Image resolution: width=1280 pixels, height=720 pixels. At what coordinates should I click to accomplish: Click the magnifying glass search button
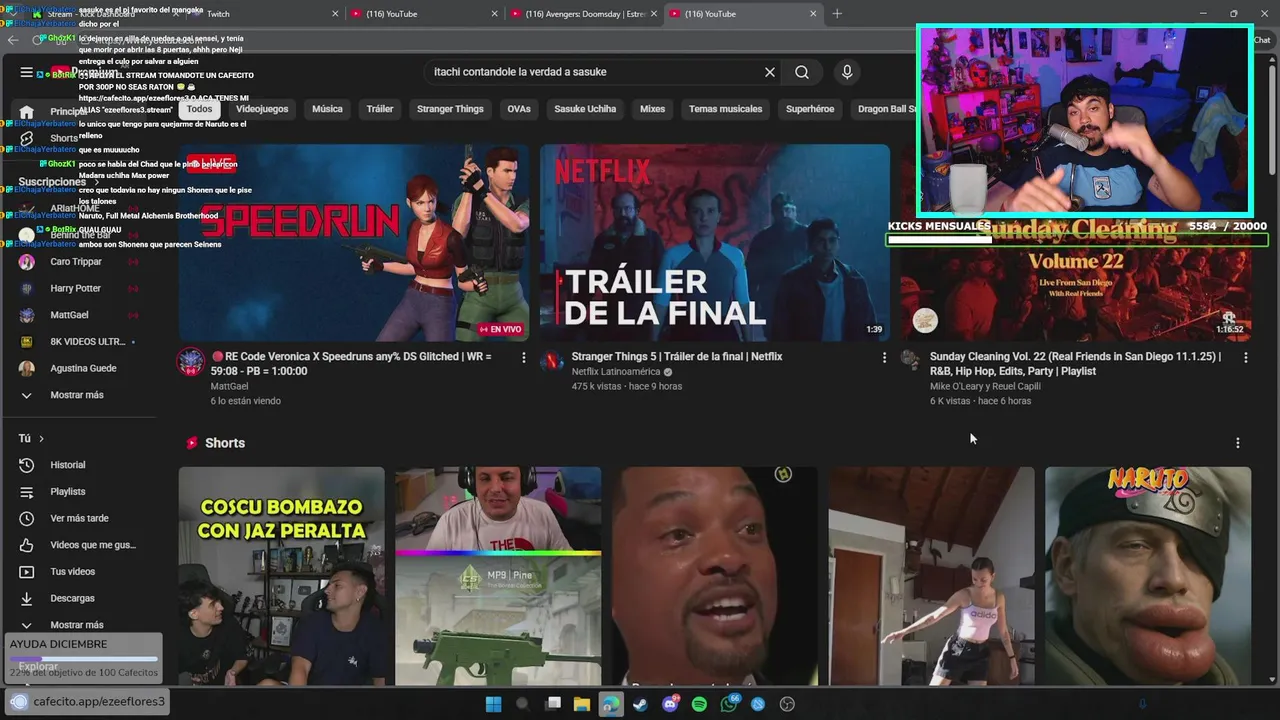tap(802, 72)
